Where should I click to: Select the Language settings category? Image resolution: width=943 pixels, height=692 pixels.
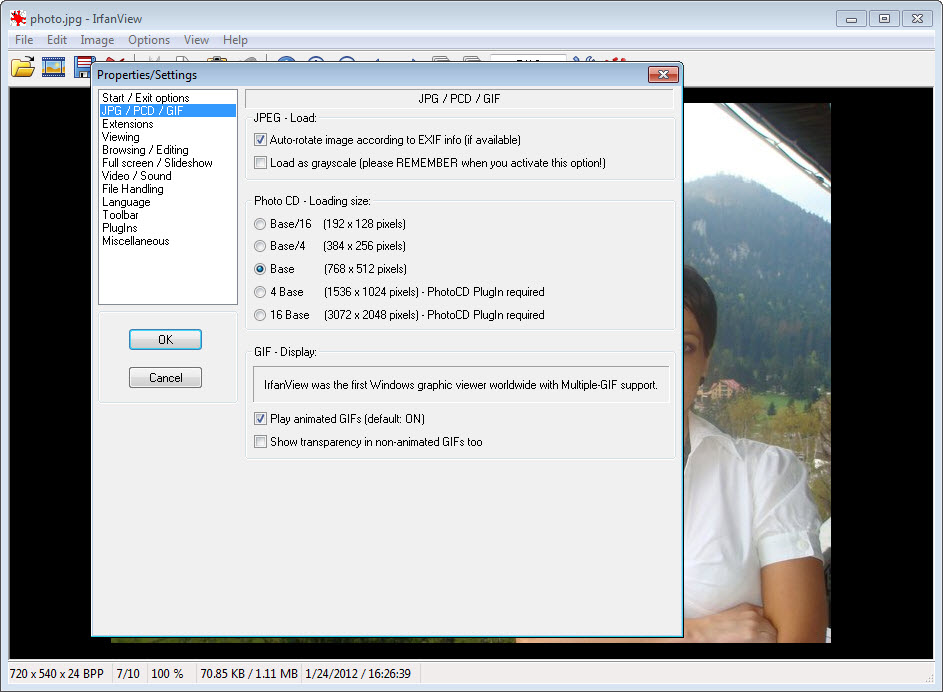(167, 202)
